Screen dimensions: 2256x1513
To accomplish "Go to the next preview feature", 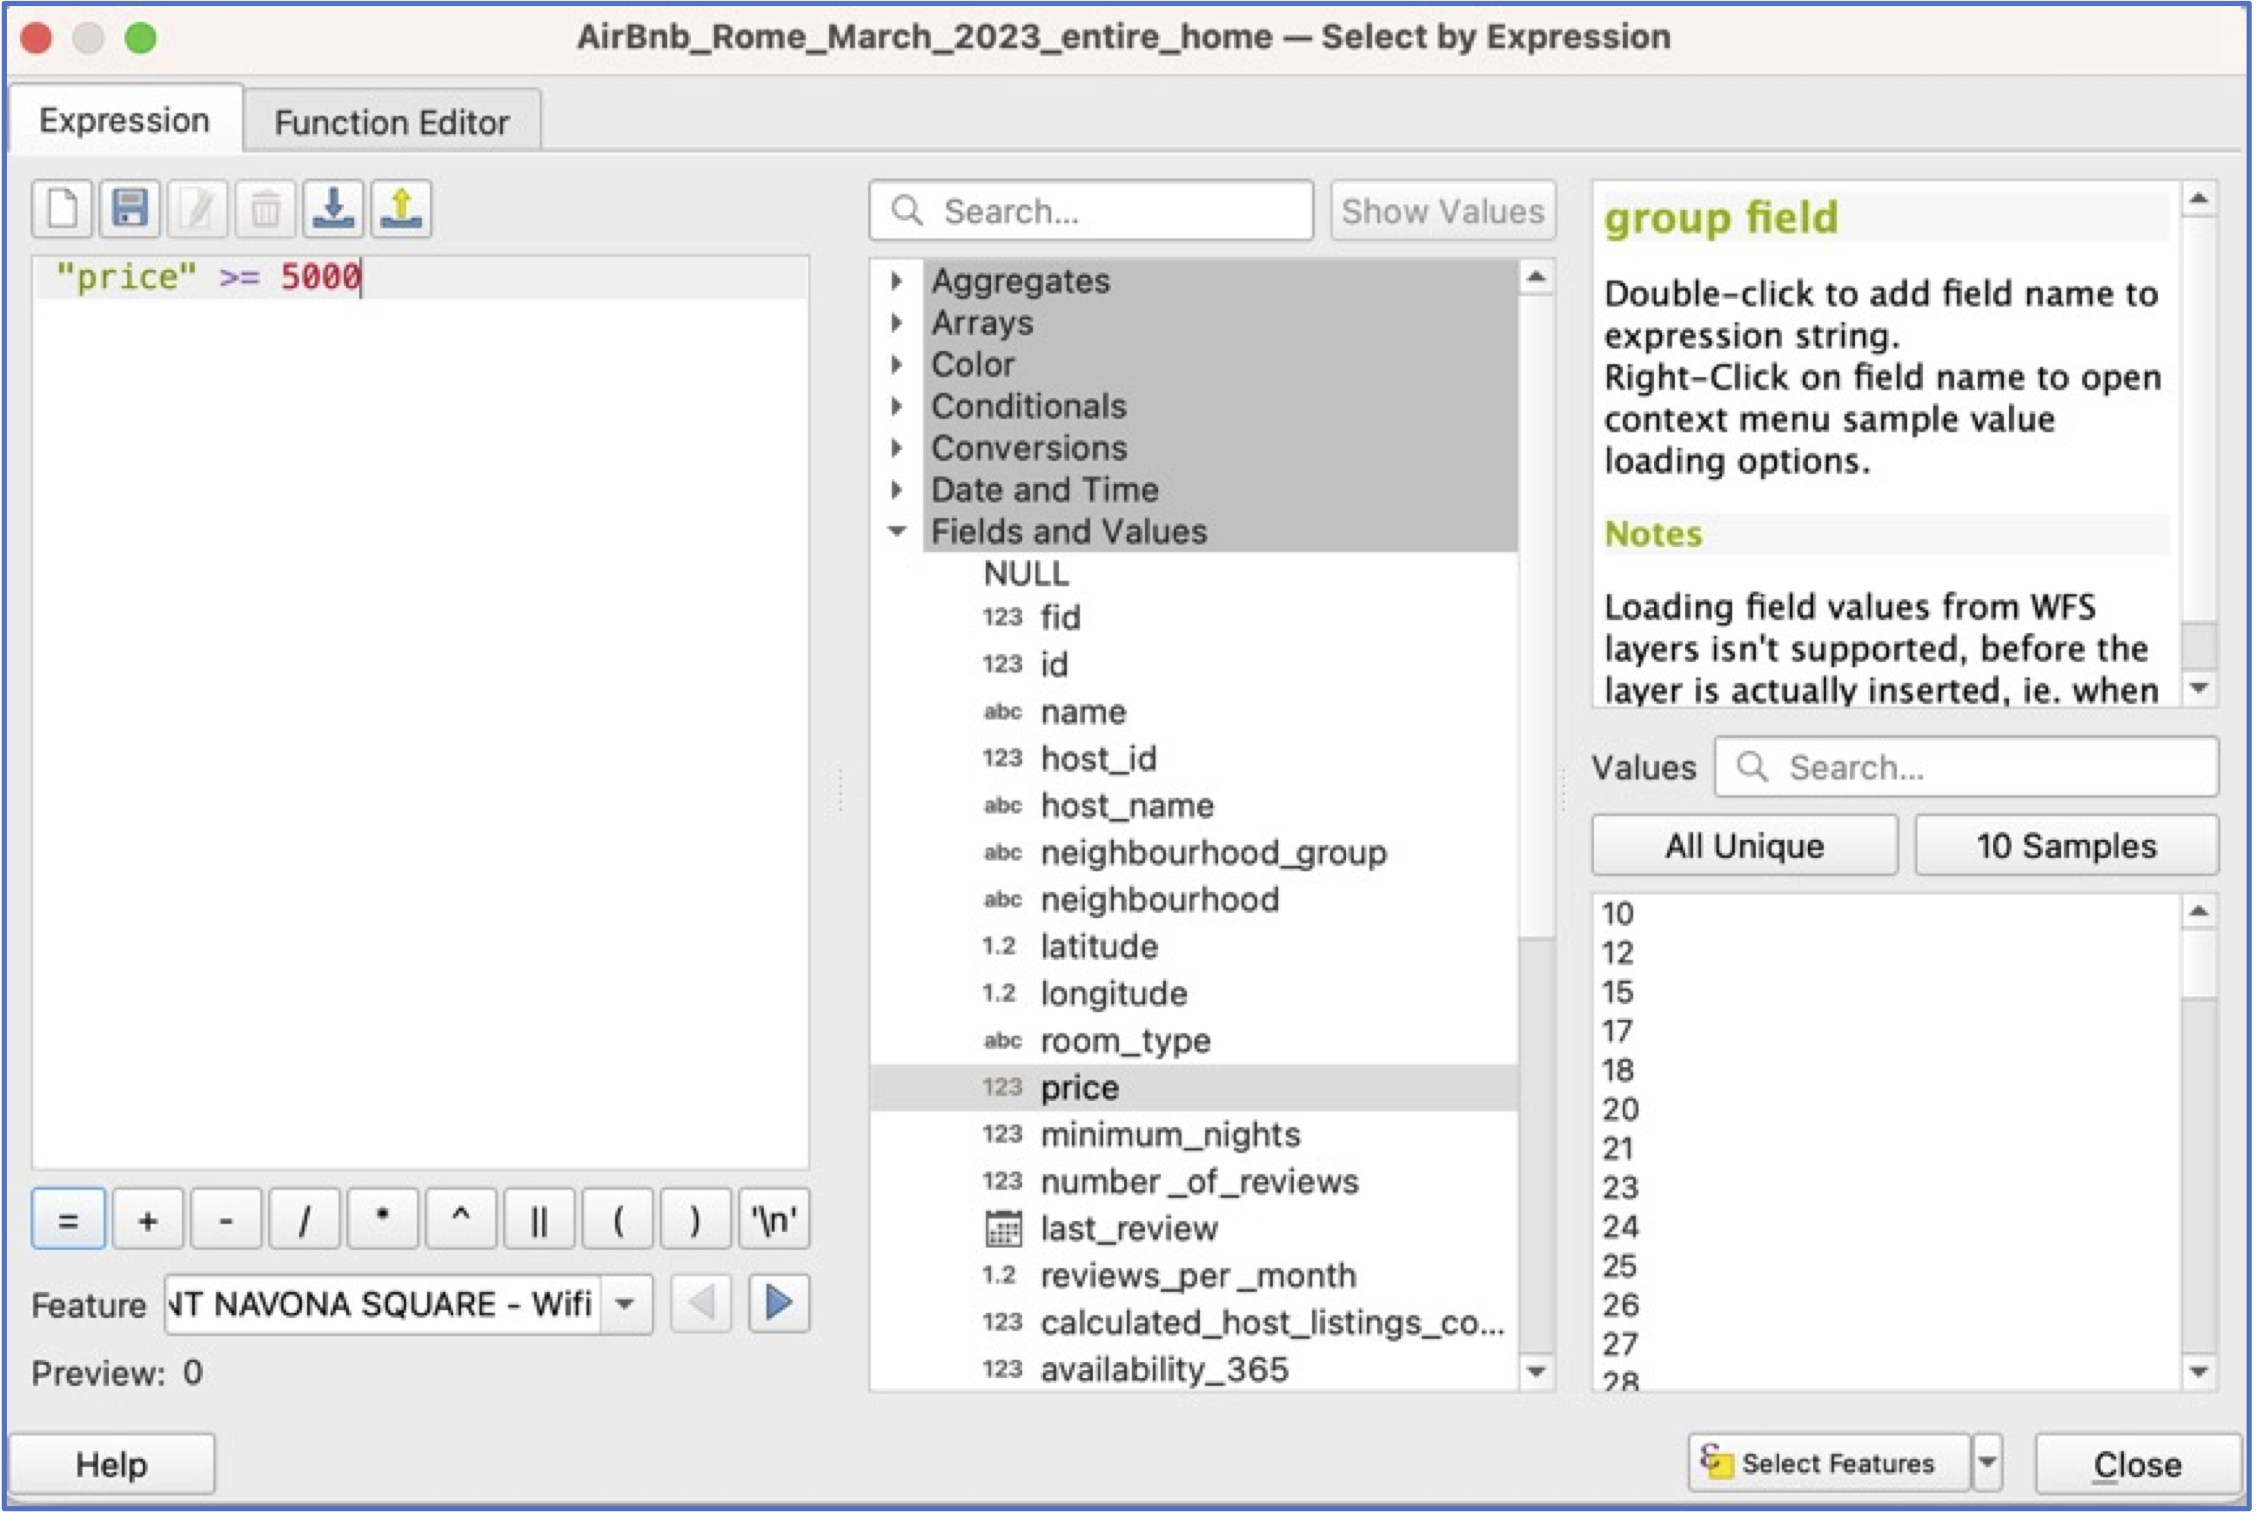I will 779,1303.
